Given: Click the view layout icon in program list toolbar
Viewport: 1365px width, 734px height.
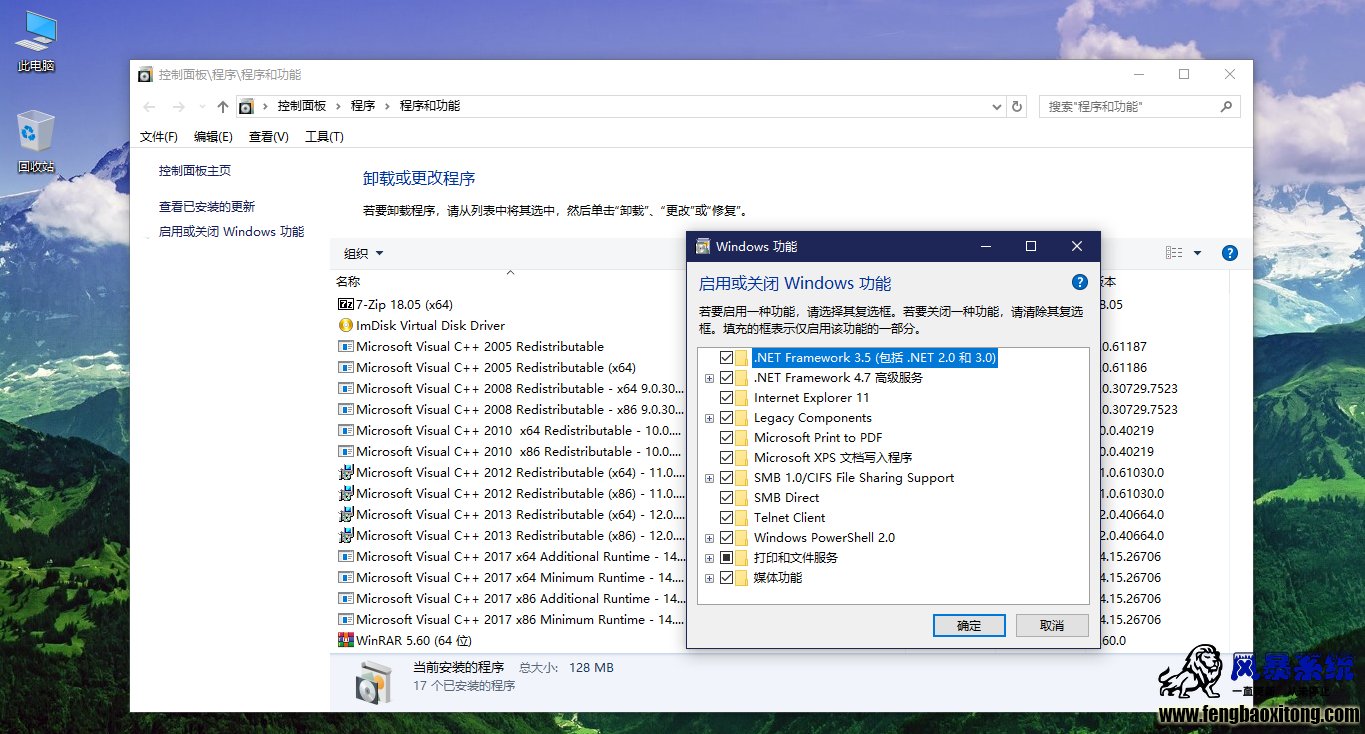Looking at the screenshot, I should pyautogui.click(x=1174, y=253).
